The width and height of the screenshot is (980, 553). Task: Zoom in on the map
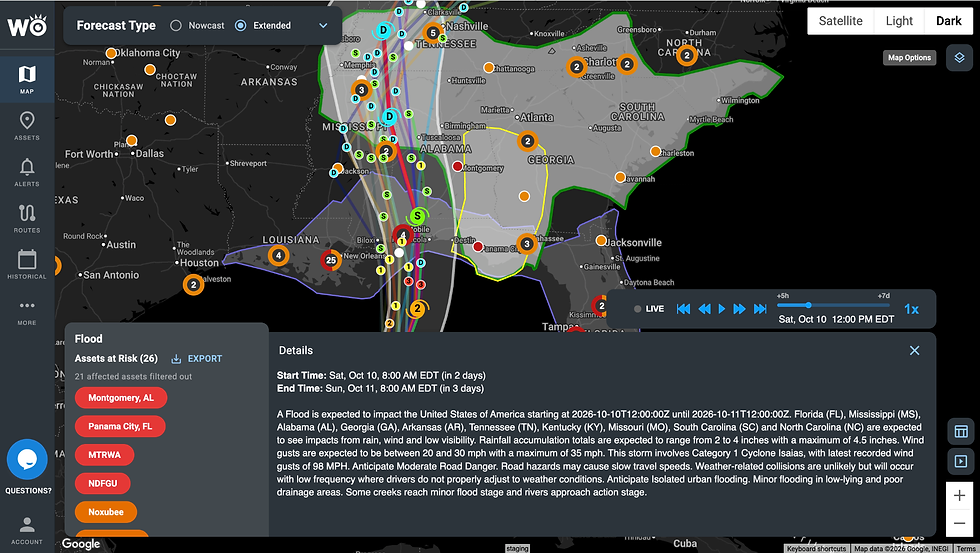pyautogui.click(x=959, y=496)
